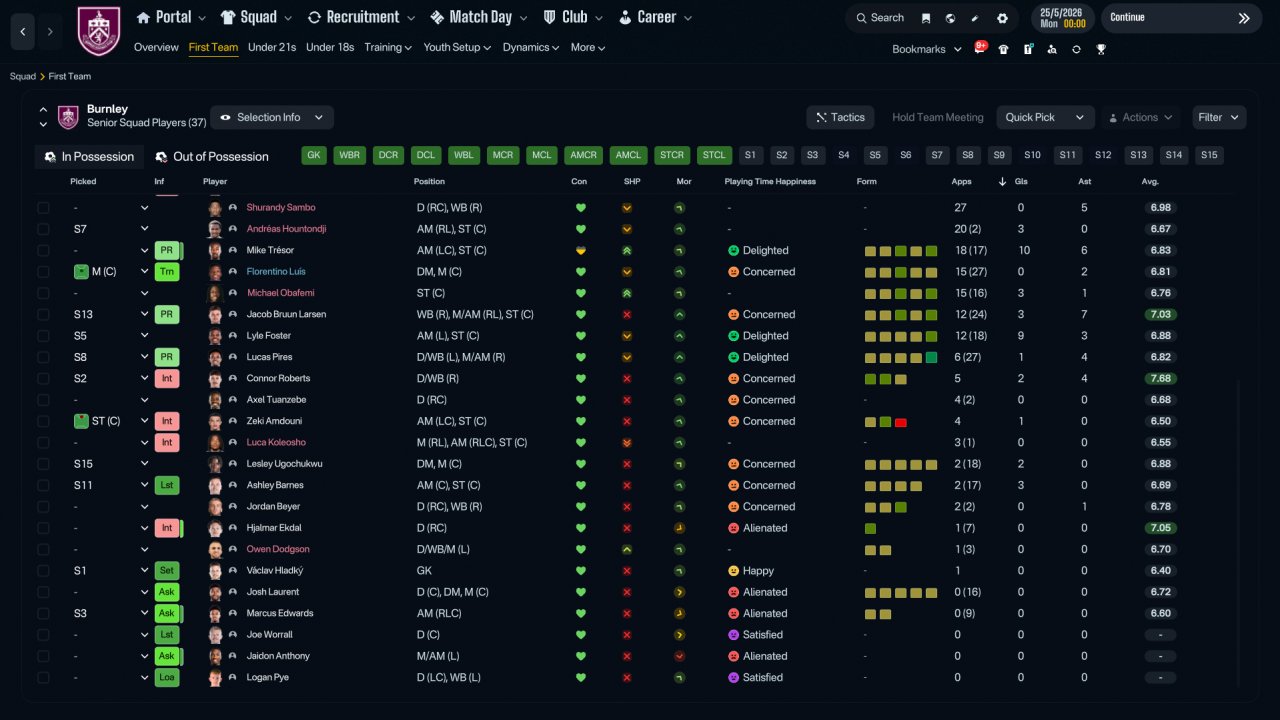Screen dimensions: 1280x720
Task: Open the Actions dropdown
Action: coord(1141,117)
